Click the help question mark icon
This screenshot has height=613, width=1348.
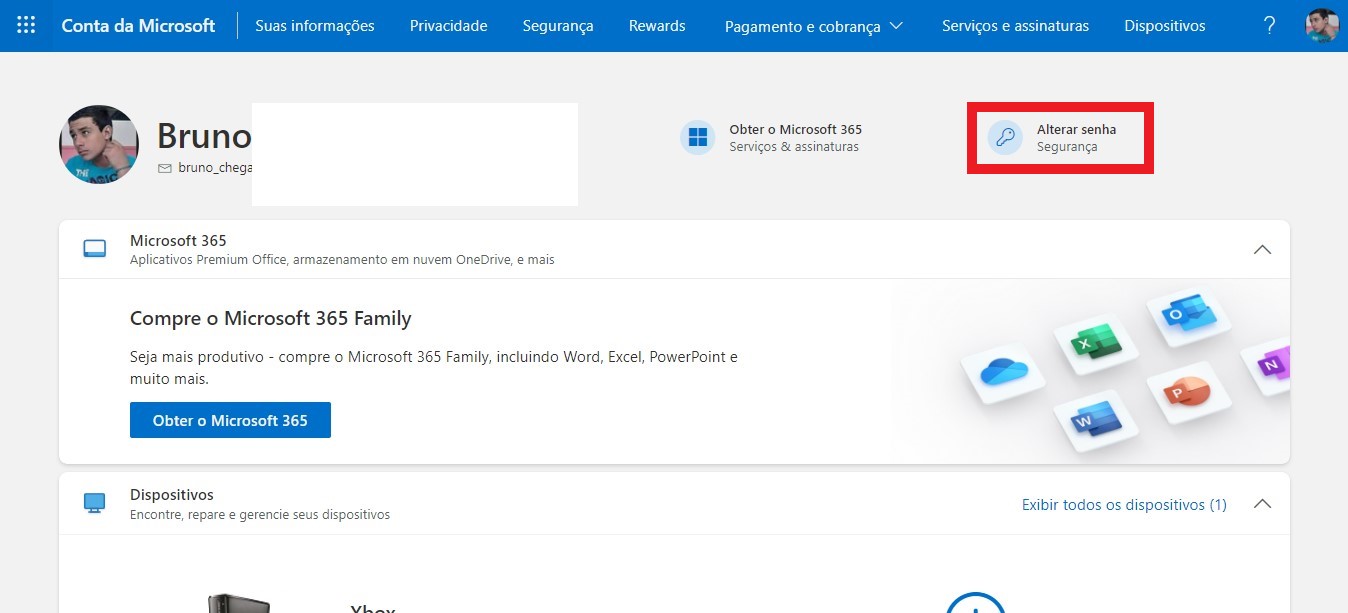click(1269, 26)
